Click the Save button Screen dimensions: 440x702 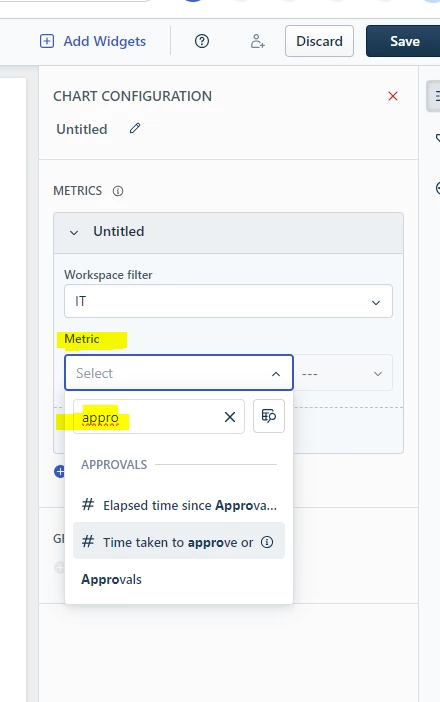coord(403,41)
